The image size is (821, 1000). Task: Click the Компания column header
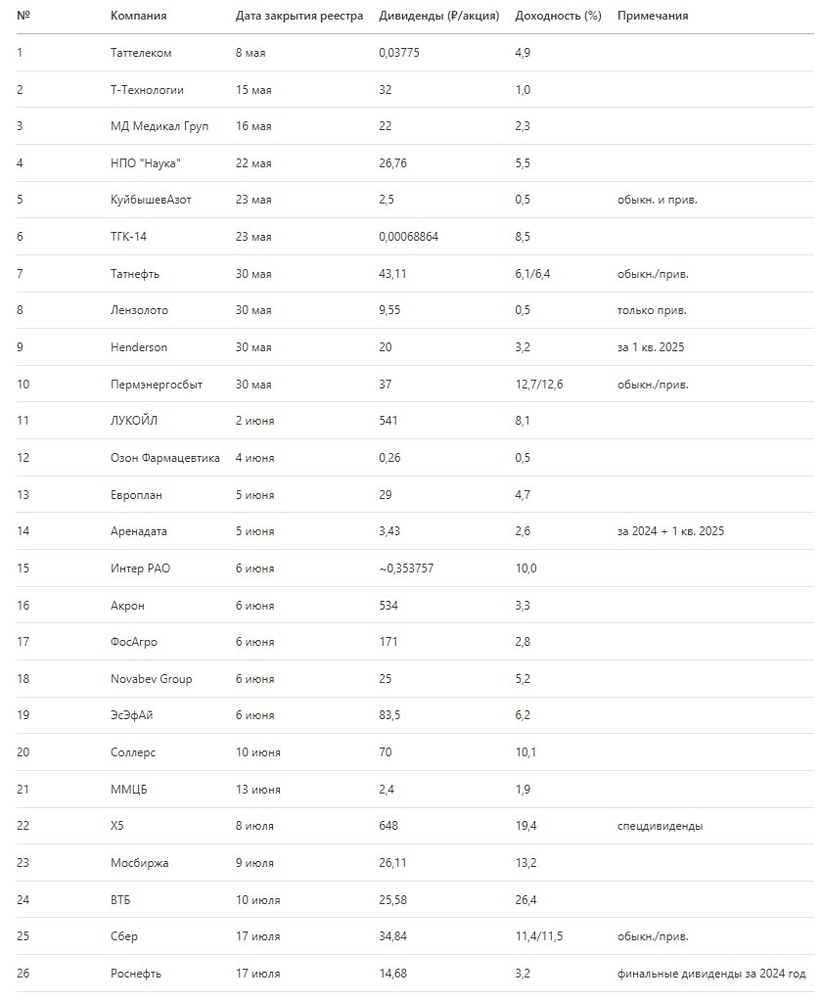139,16
